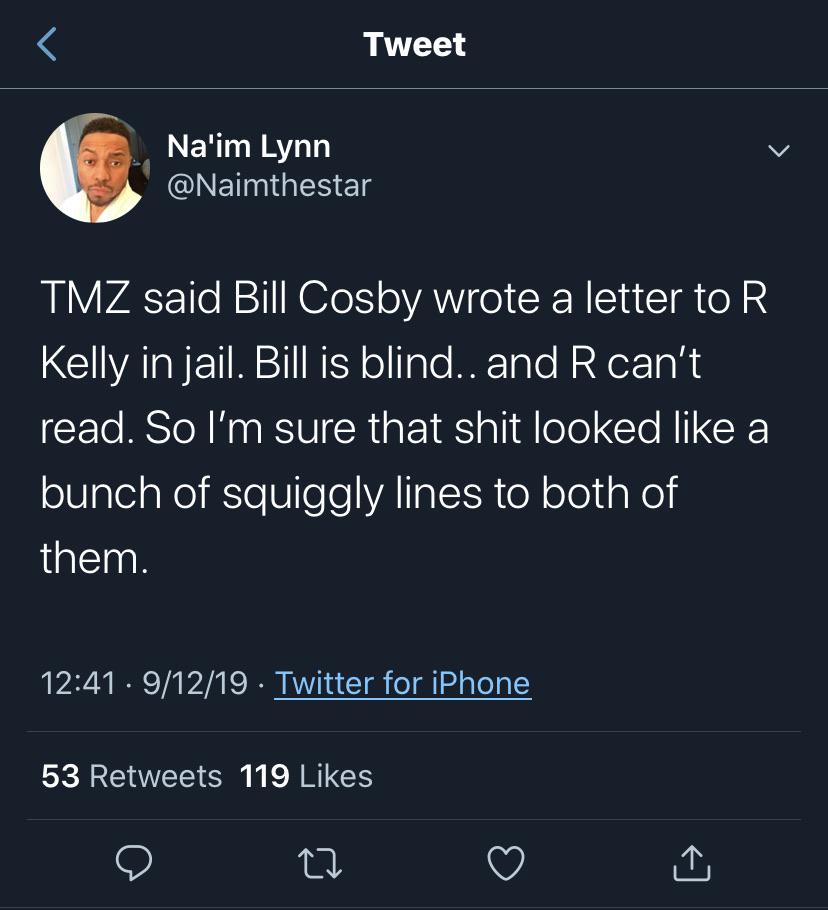
Task: Click the 9/12/19 date
Action: [x=196, y=683]
